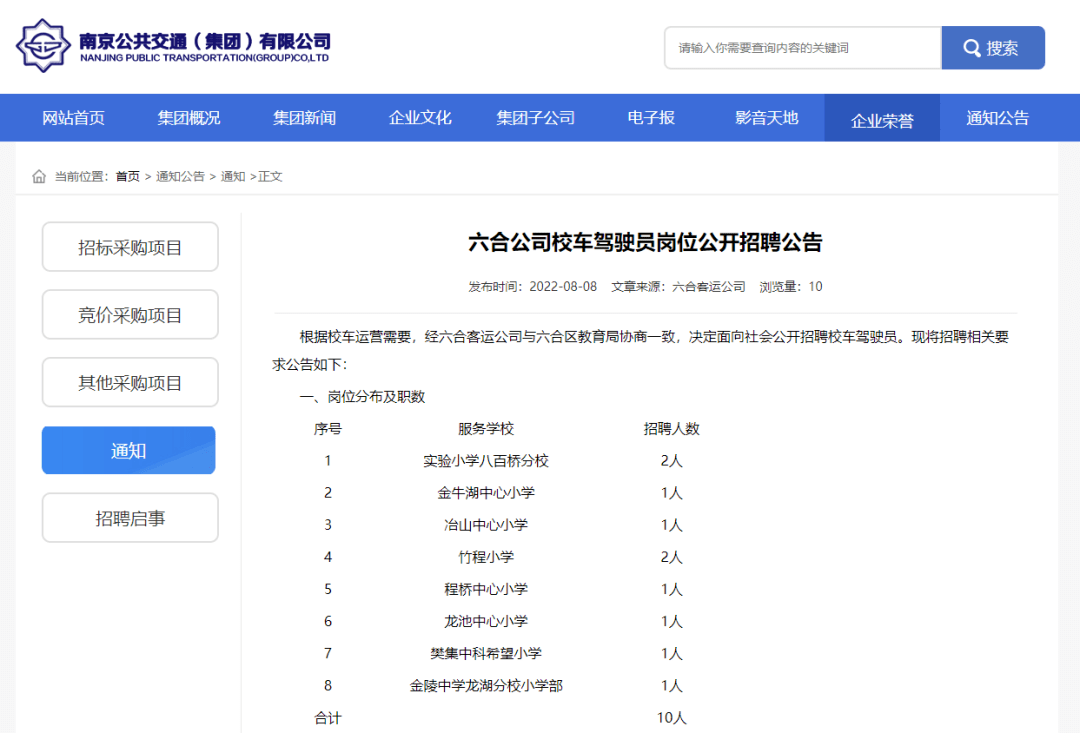Select 招标采购项目 in the sidebar

[129, 247]
